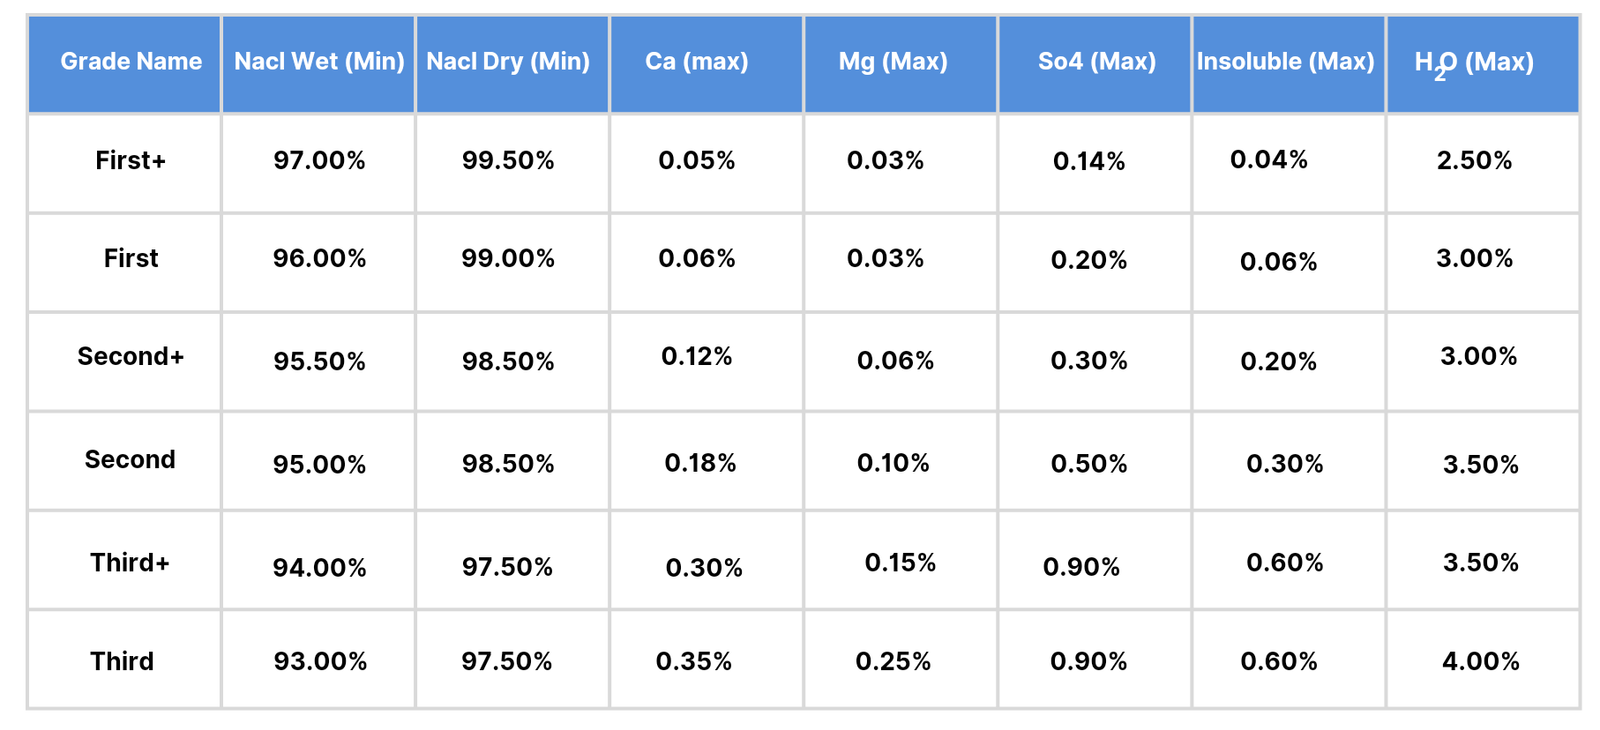Select the Insoluble (Max) column header
Viewport: 1600px width, 730px height.
[x=1286, y=62]
